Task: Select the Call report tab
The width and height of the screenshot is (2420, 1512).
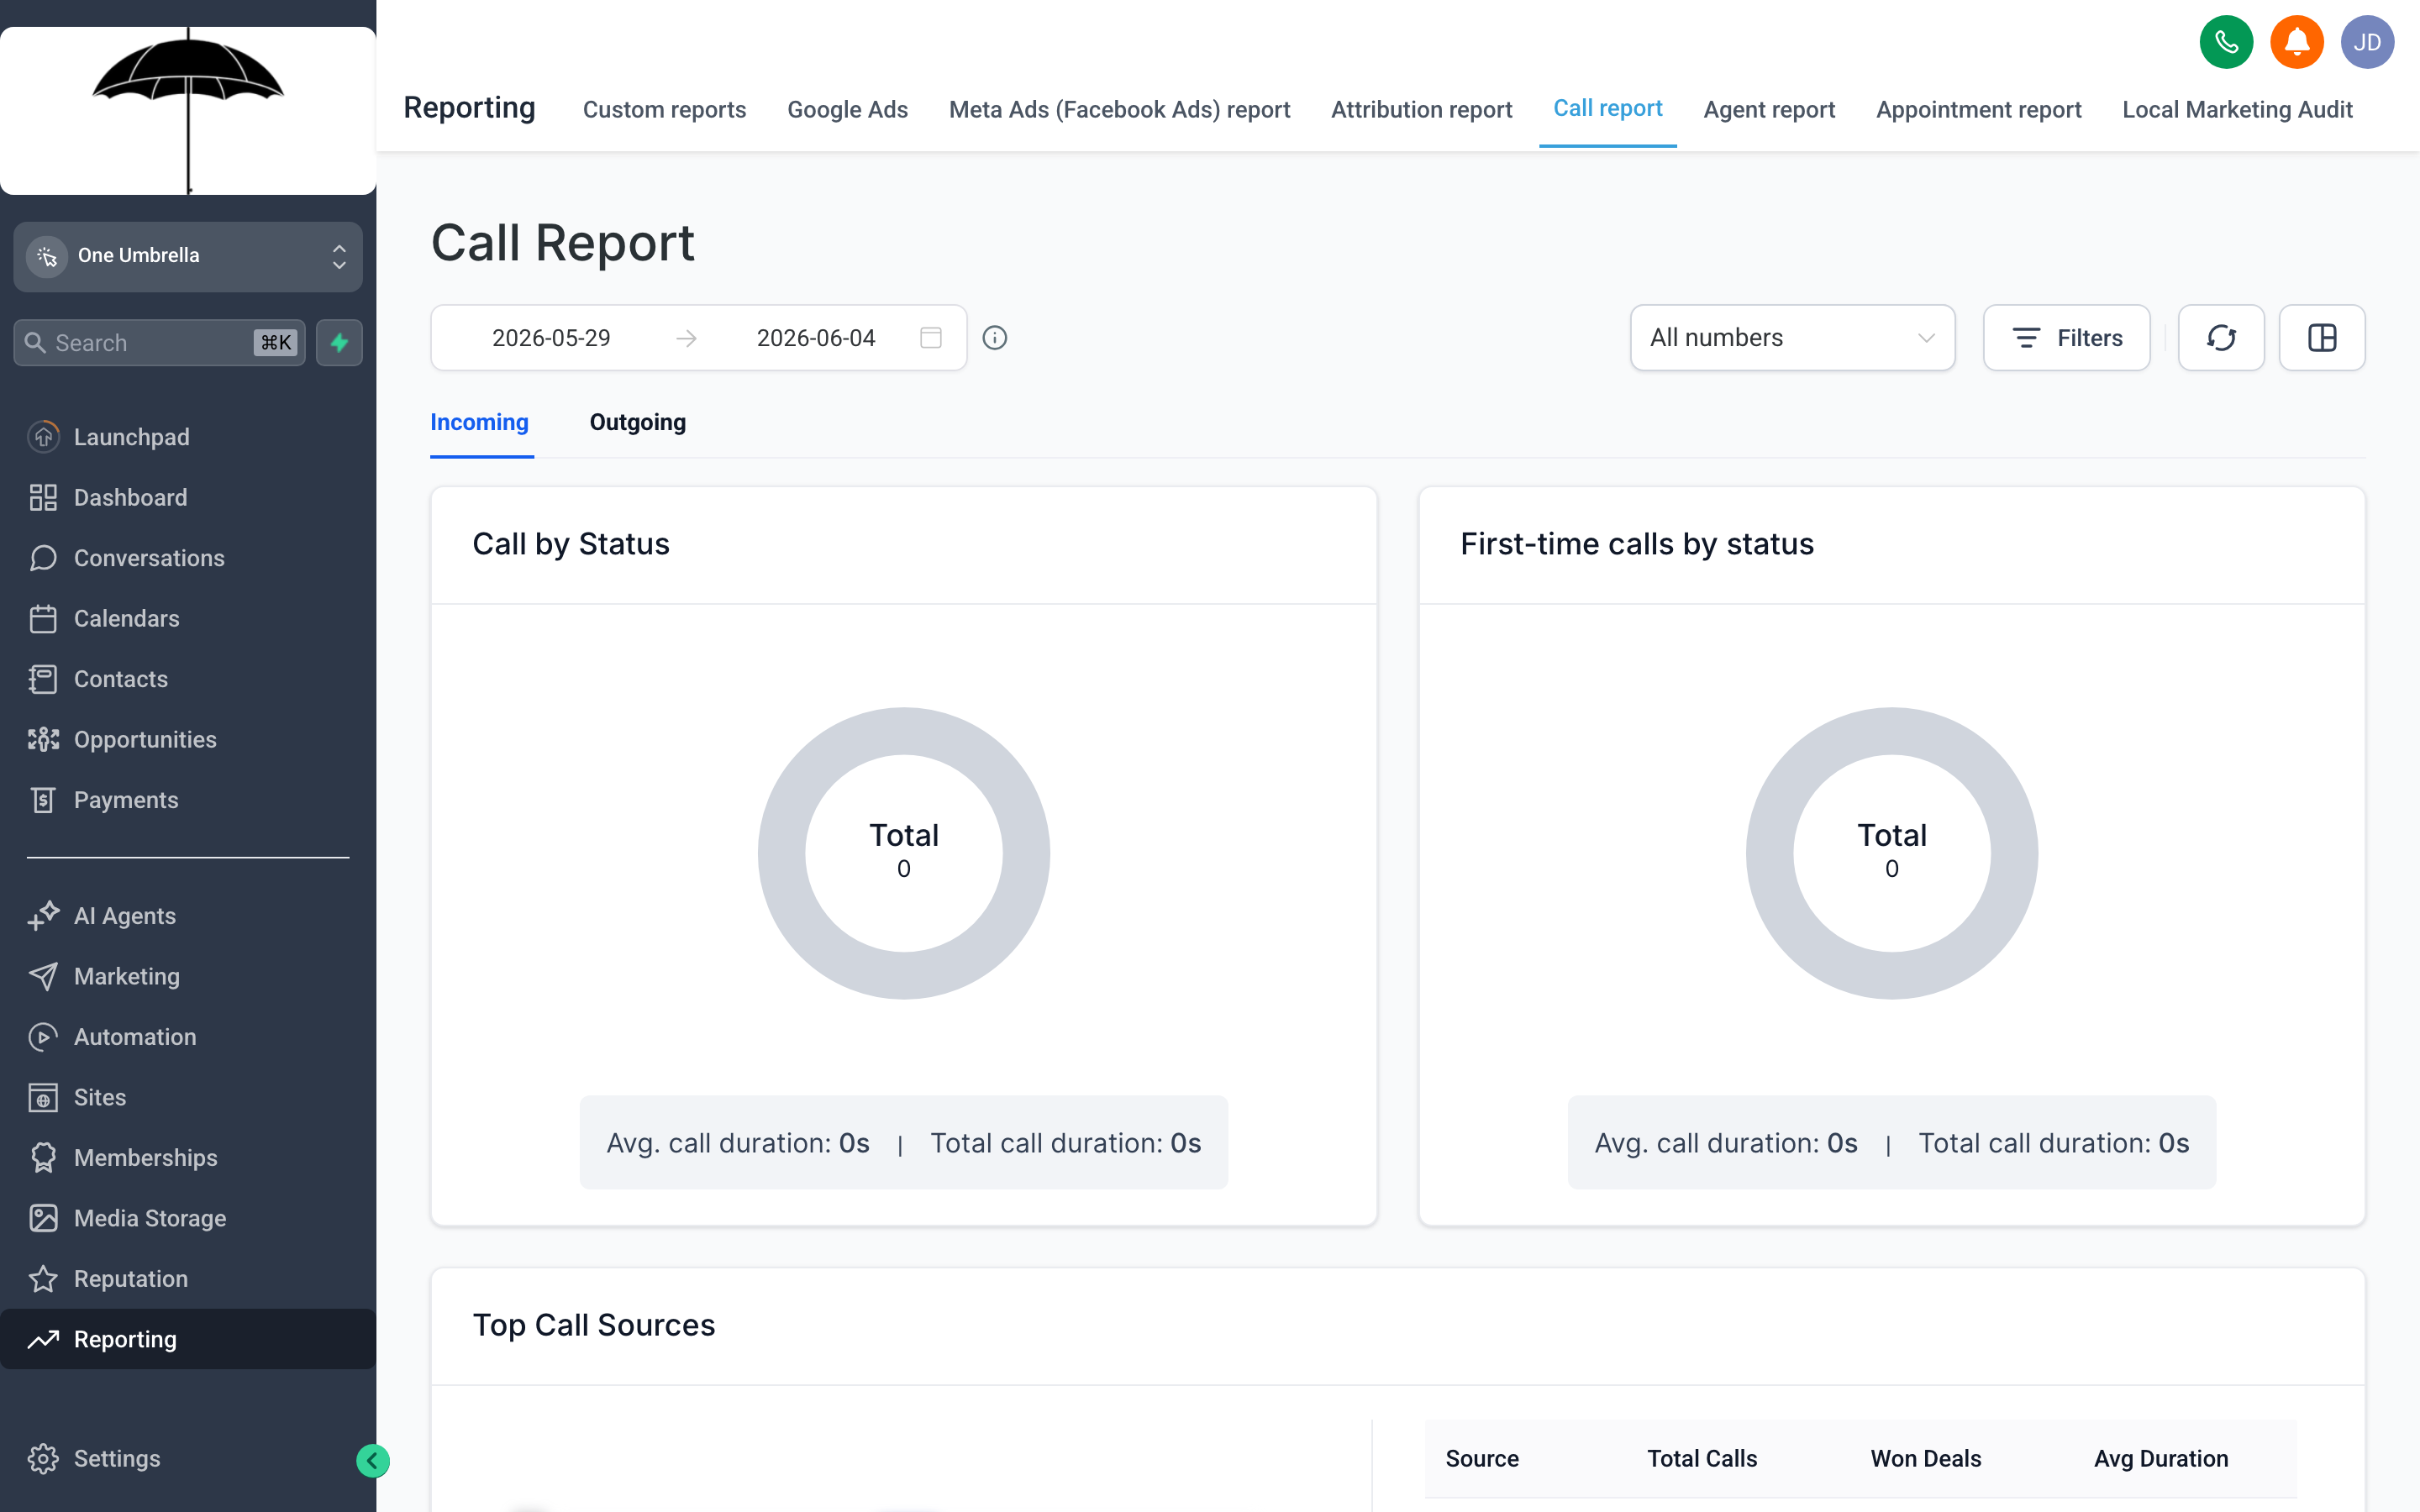Action: pyautogui.click(x=1607, y=108)
